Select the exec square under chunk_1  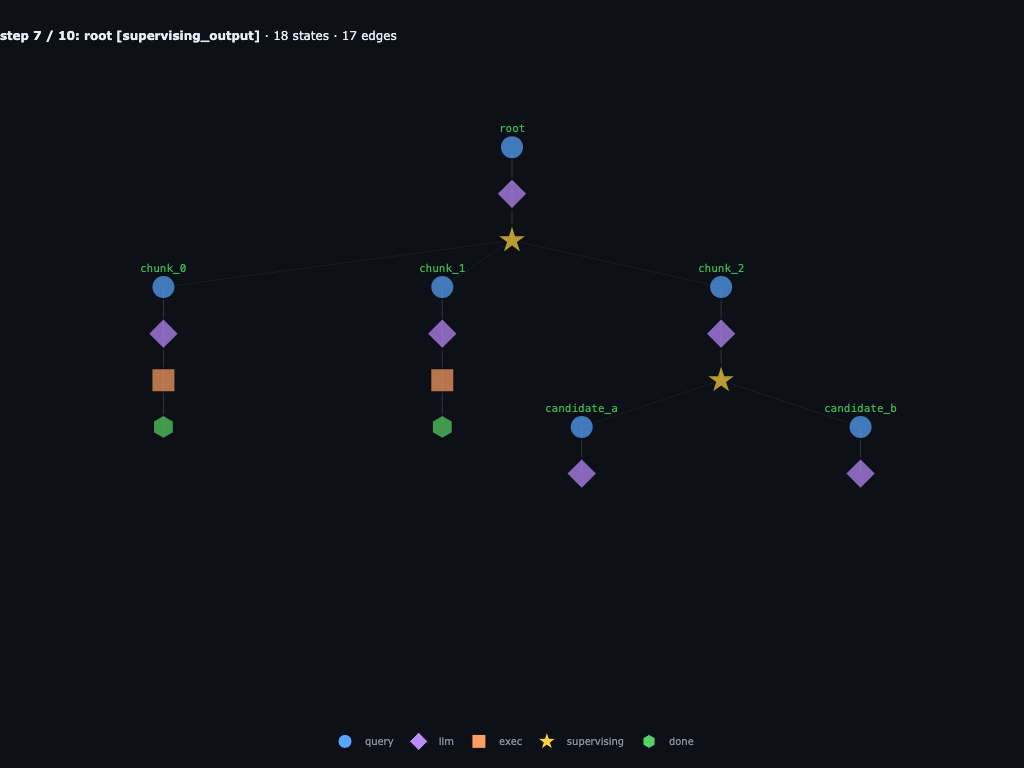click(x=442, y=380)
